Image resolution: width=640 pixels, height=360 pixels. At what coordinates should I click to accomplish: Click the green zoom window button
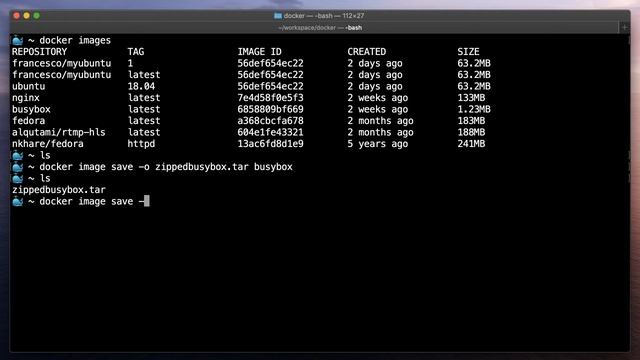37,16
